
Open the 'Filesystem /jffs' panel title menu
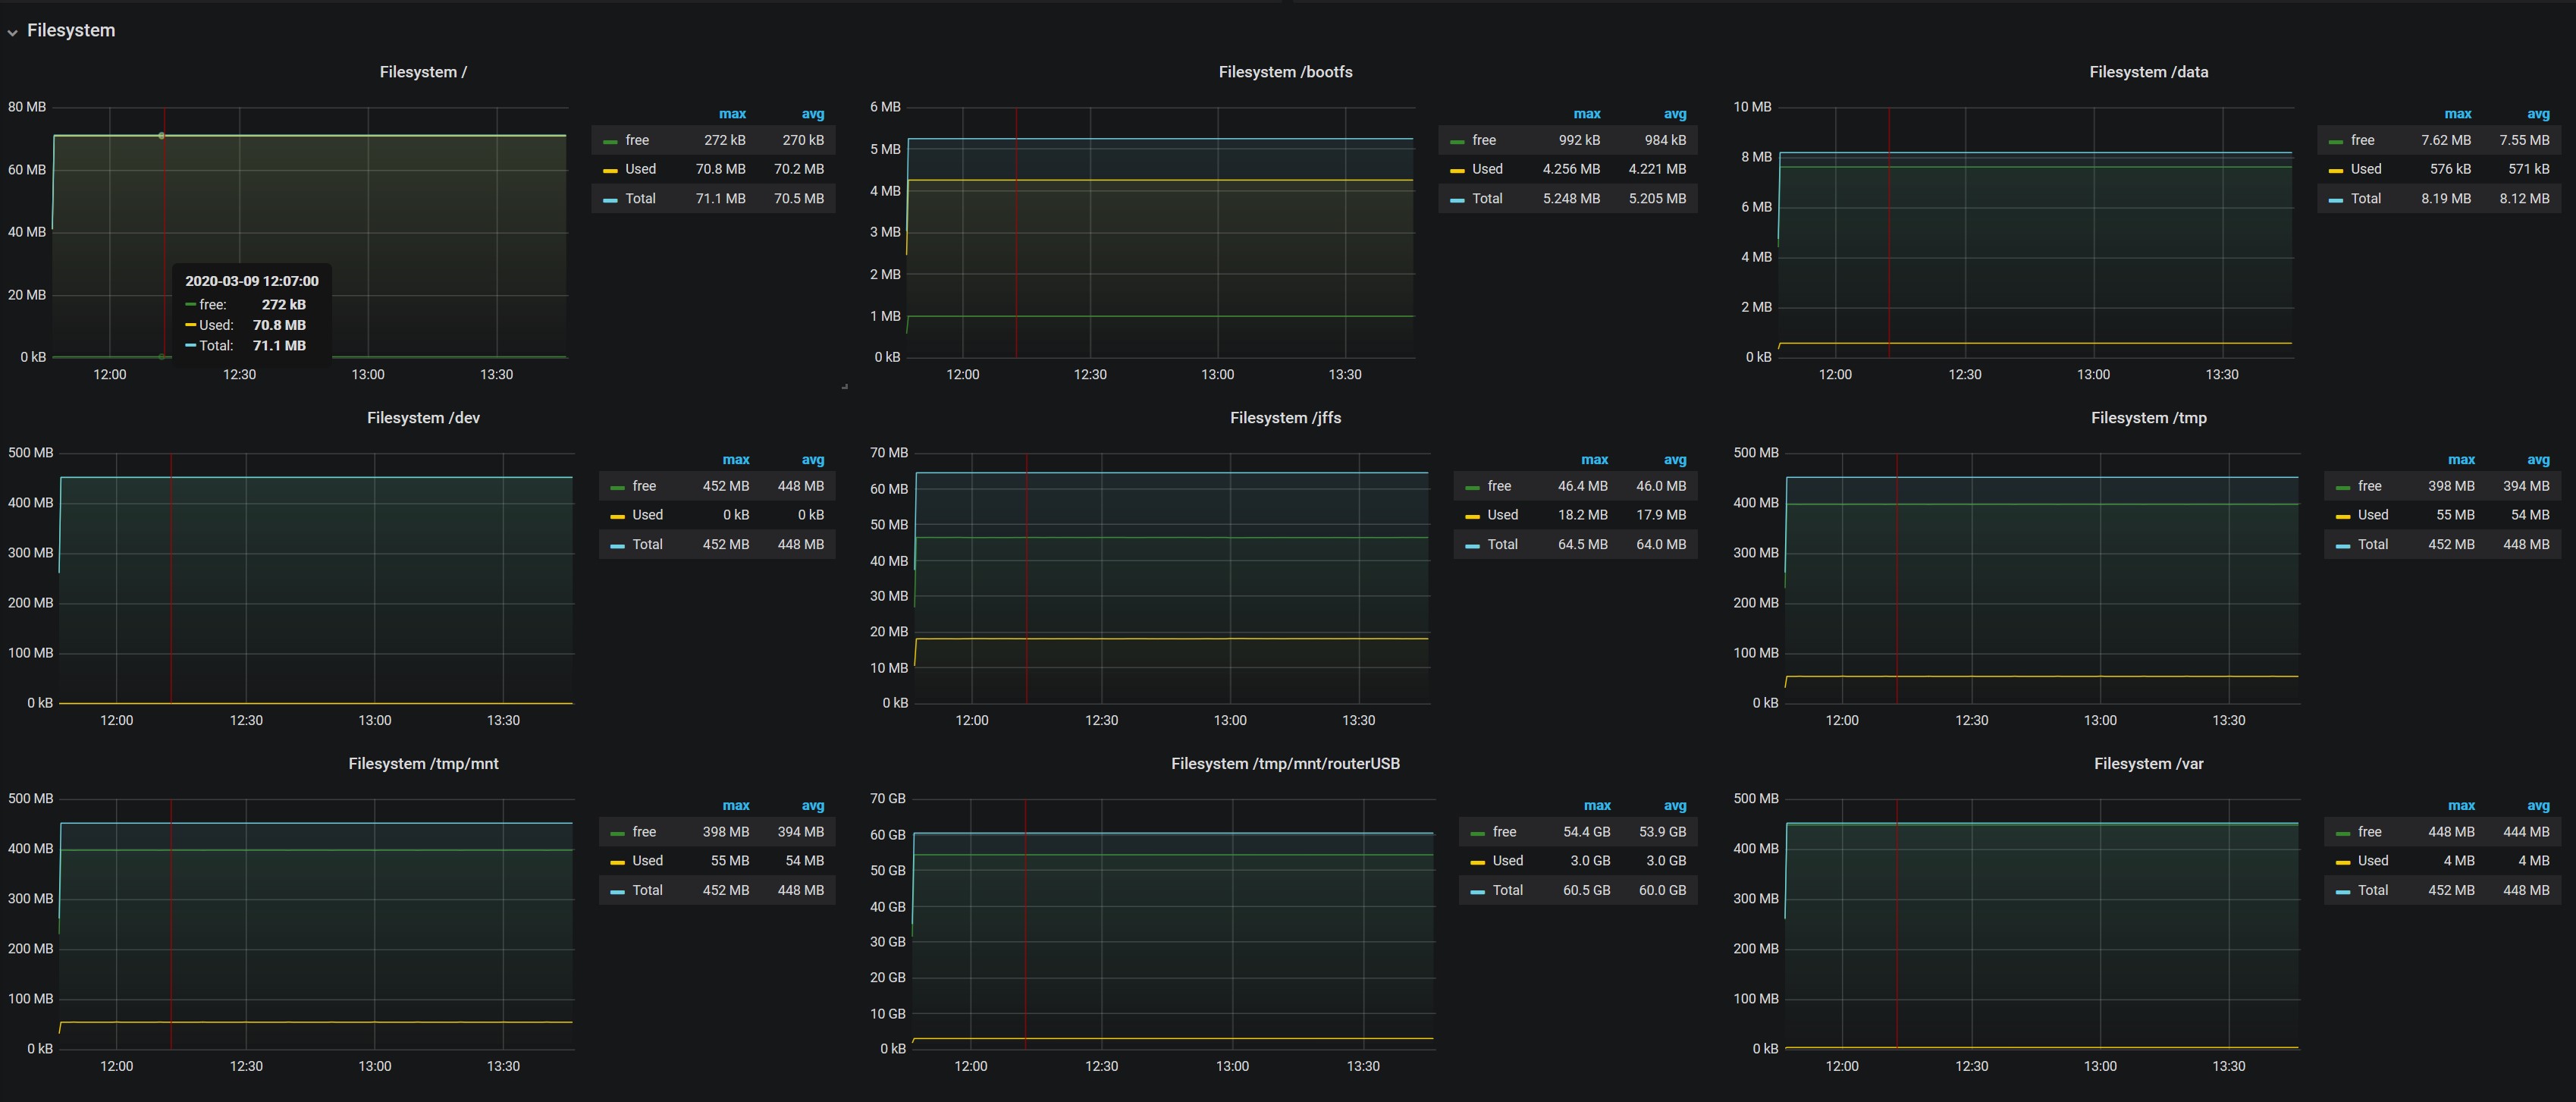pos(1285,418)
